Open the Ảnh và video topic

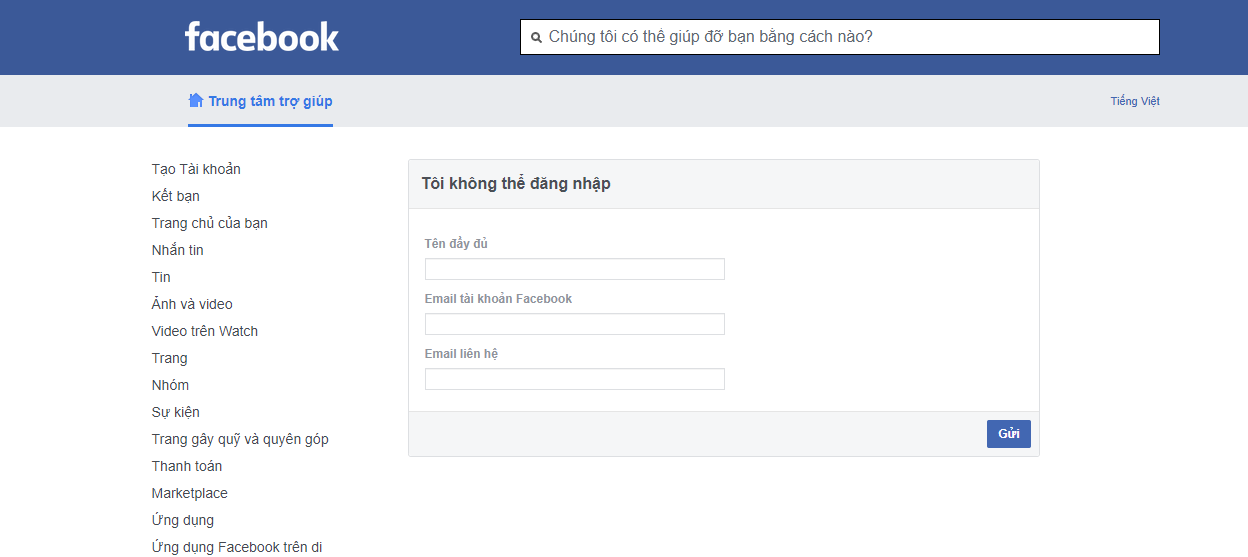pos(192,304)
